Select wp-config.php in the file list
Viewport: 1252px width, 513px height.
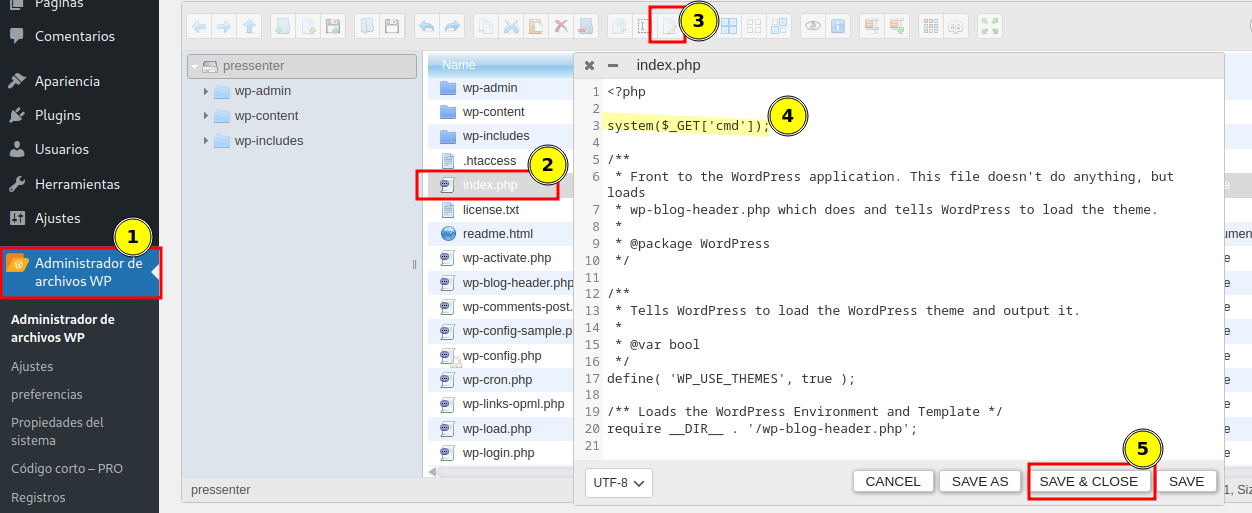501,356
